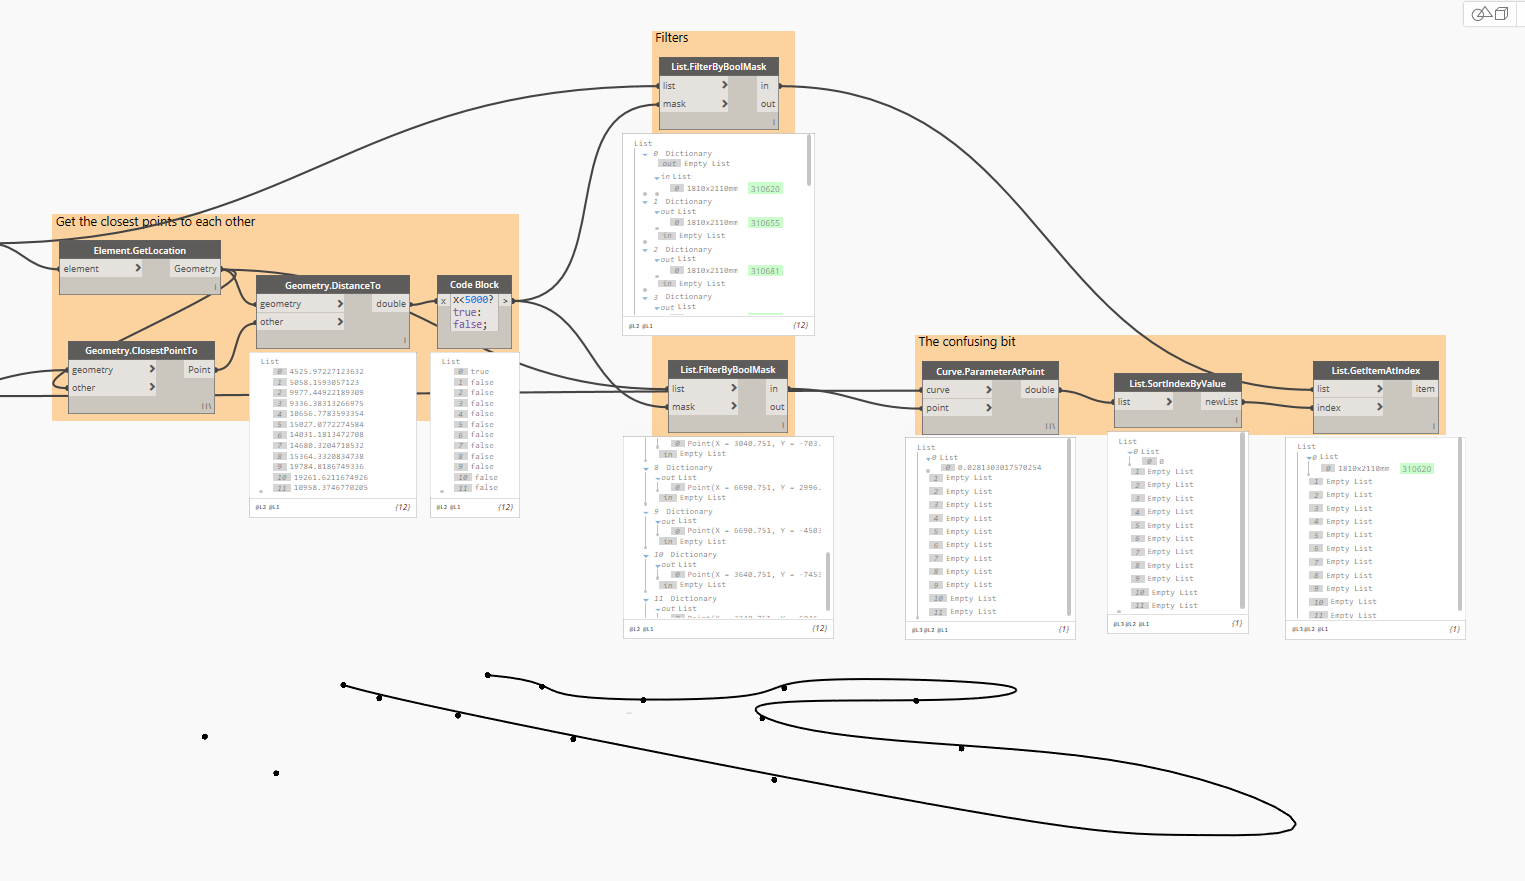Open mask port chevron on upper List.FilterByBoolMask
Image resolution: width=1525 pixels, height=881 pixels.
click(x=725, y=104)
